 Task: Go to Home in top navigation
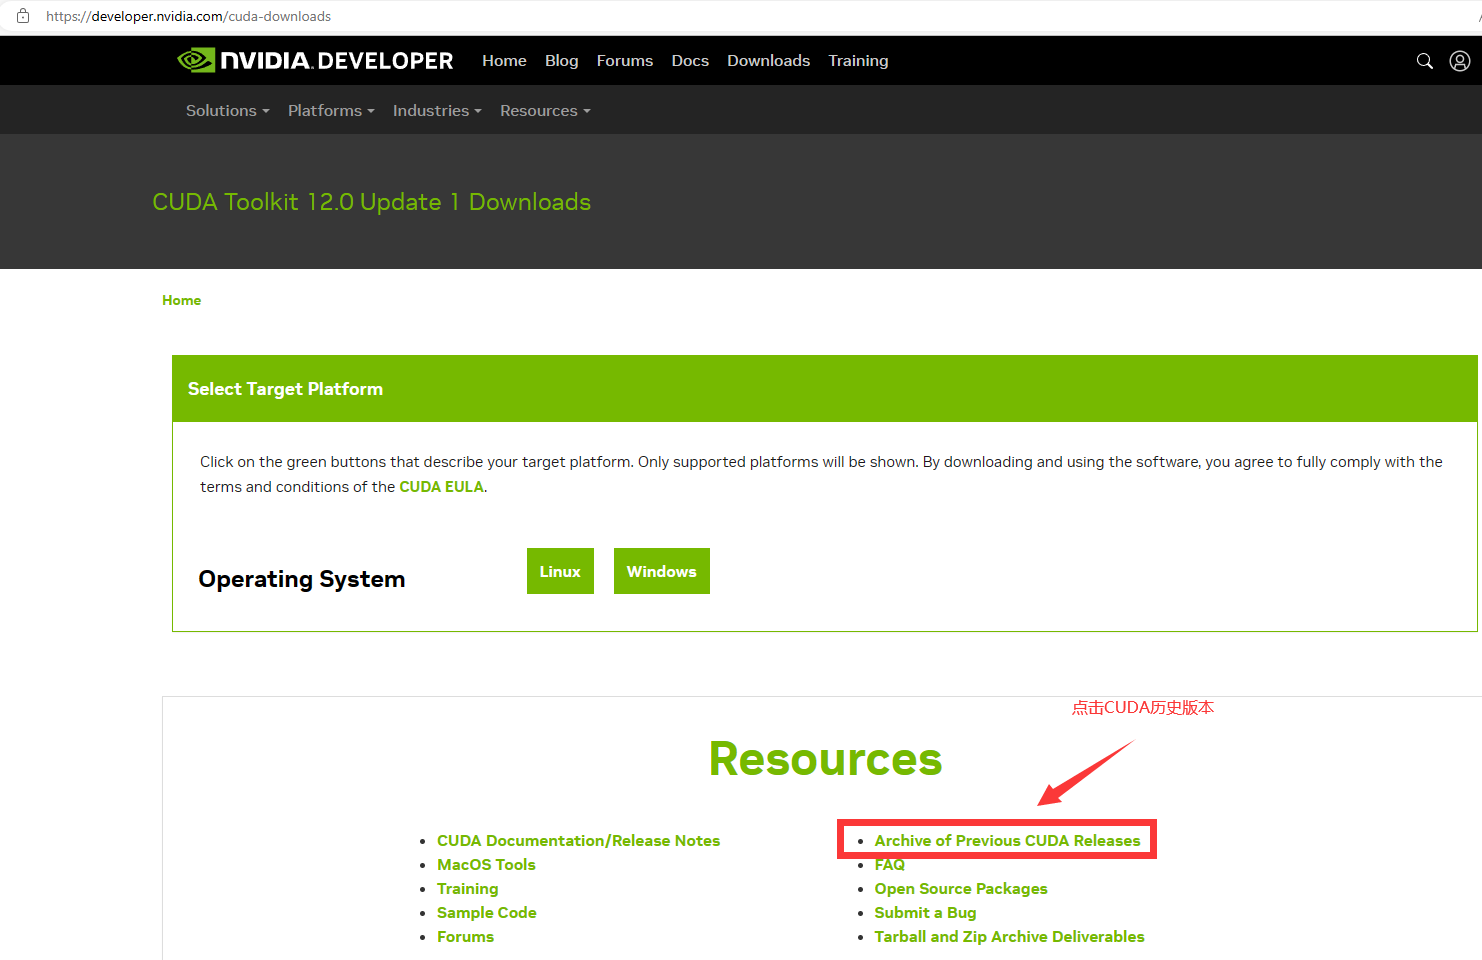[504, 61]
